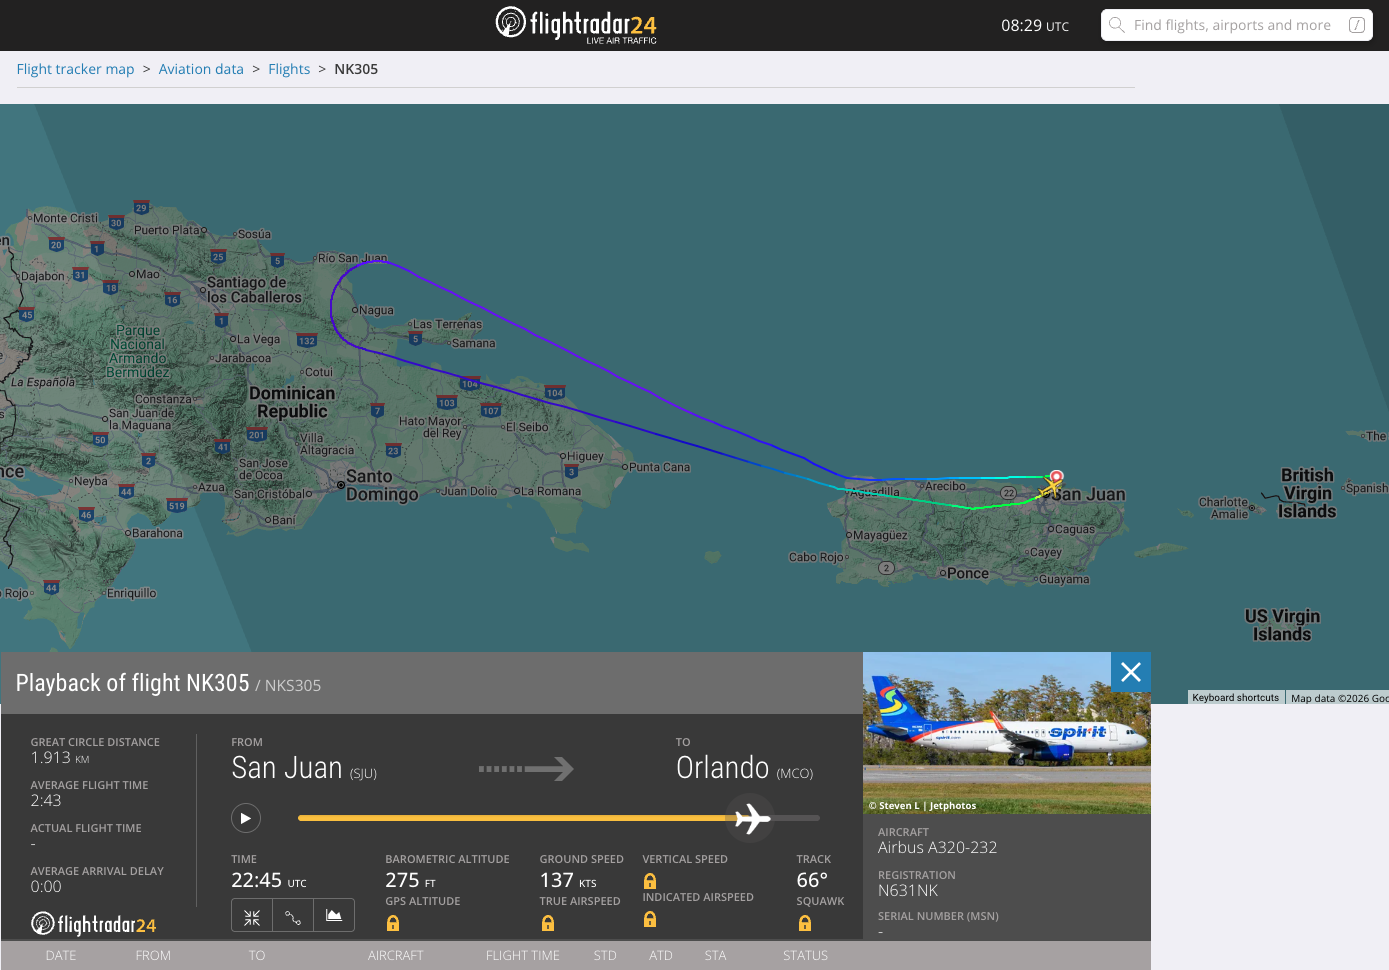Open the Keyboard shortcuts map link

pos(1235,698)
